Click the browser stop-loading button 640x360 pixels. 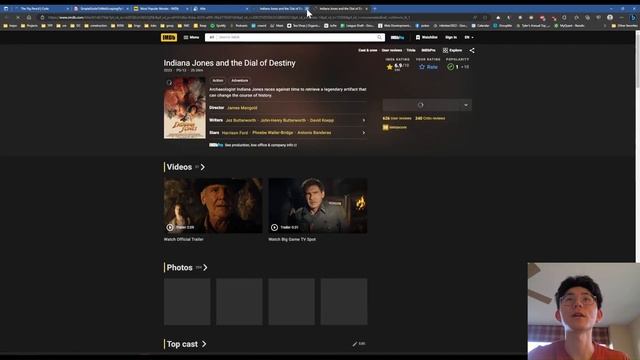18,18
